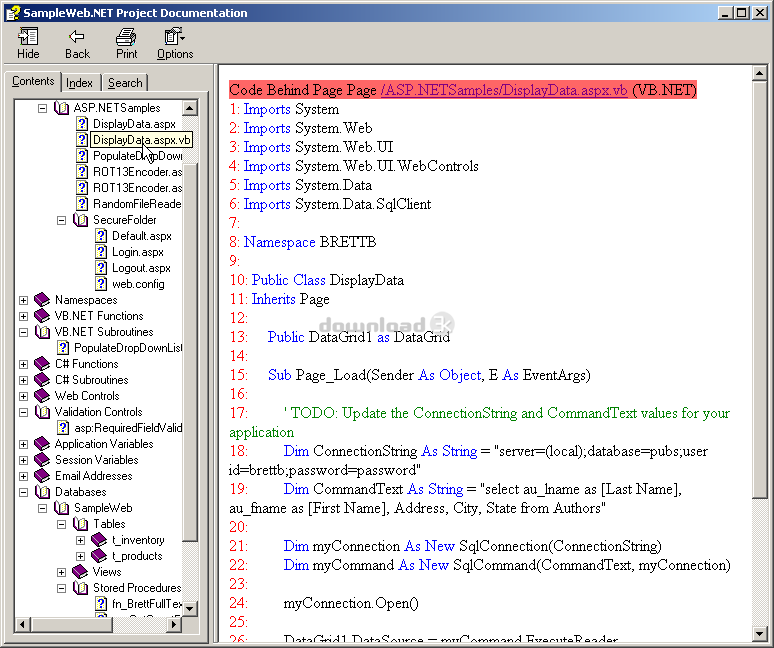Open the Options toolbar icon
The height and width of the screenshot is (648, 774).
(x=174, y=37)
